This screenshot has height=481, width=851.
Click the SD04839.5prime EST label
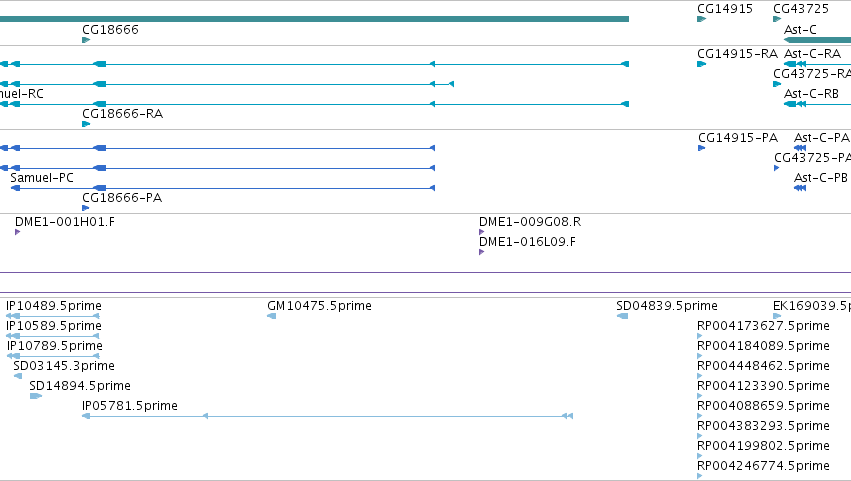pos(667,306)
